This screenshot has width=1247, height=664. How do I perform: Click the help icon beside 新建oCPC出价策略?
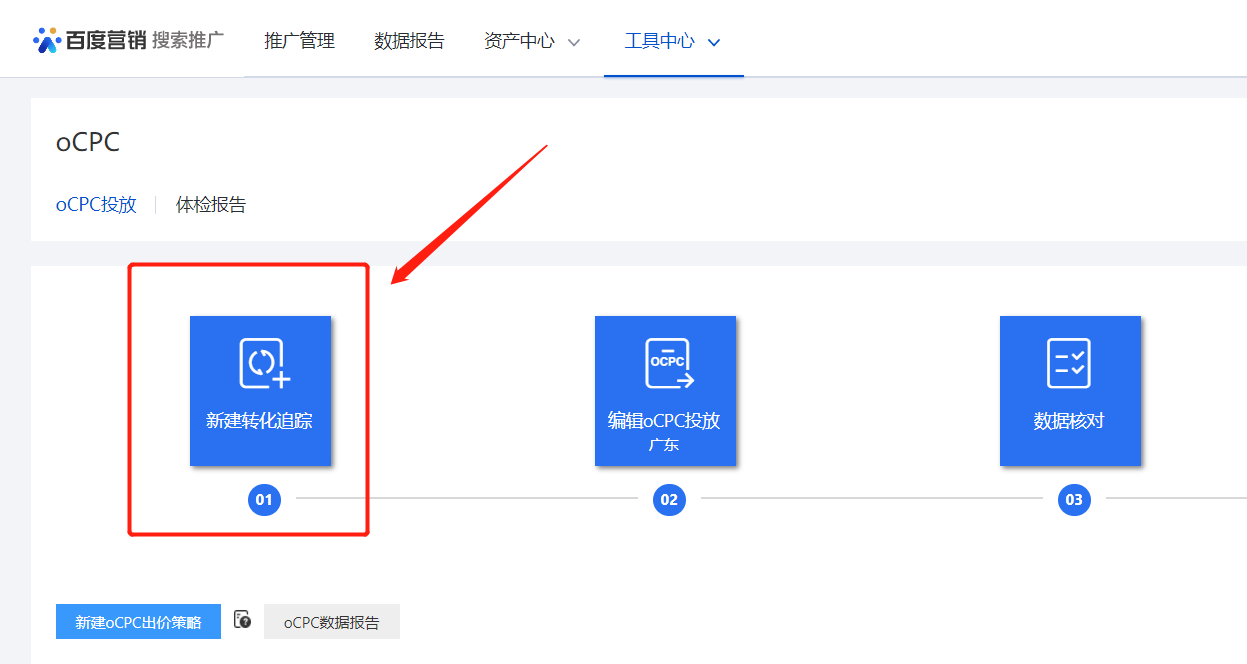242,620
